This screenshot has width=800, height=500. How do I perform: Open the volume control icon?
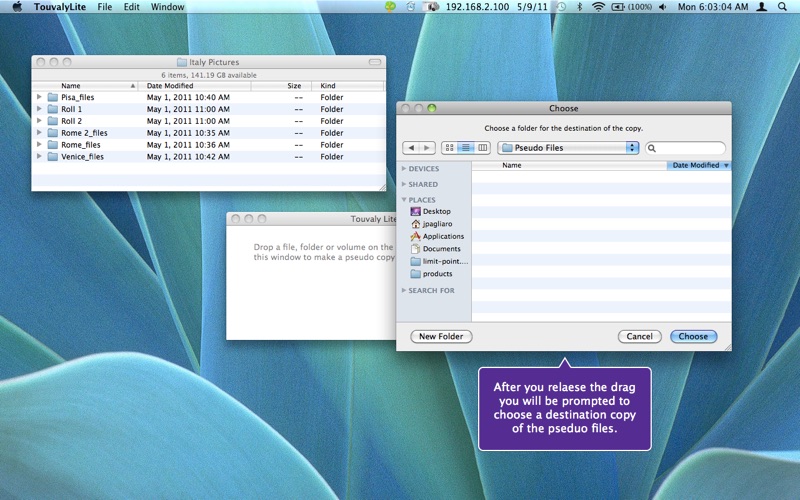(x=662, y=7)
